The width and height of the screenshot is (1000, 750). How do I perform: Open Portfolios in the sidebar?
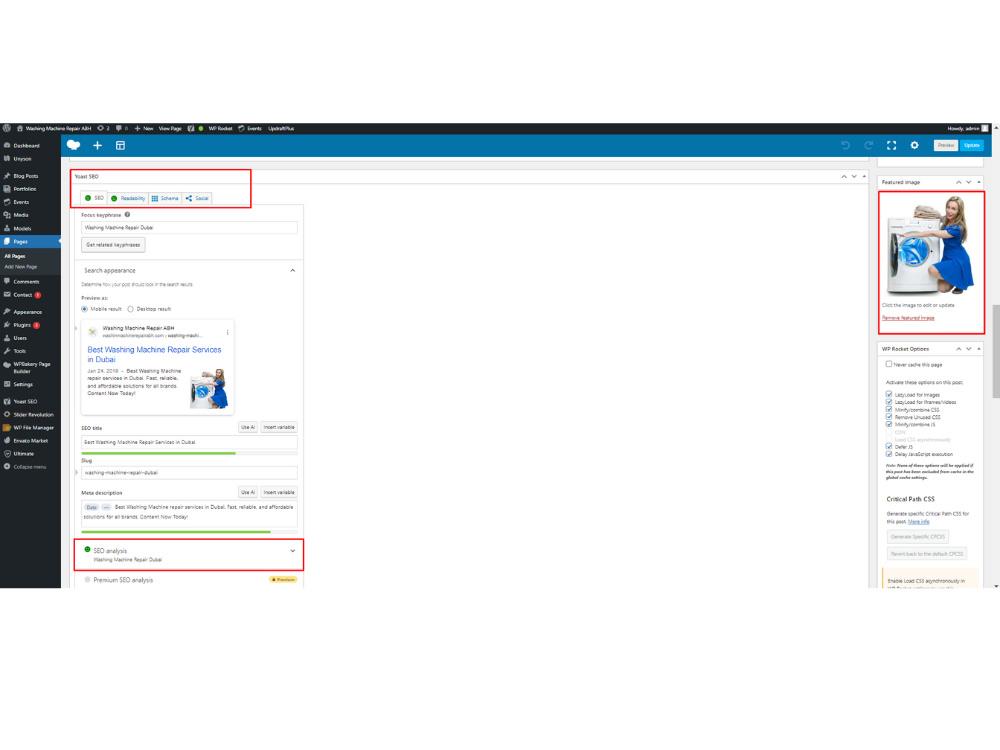click(x=25, y=189)
